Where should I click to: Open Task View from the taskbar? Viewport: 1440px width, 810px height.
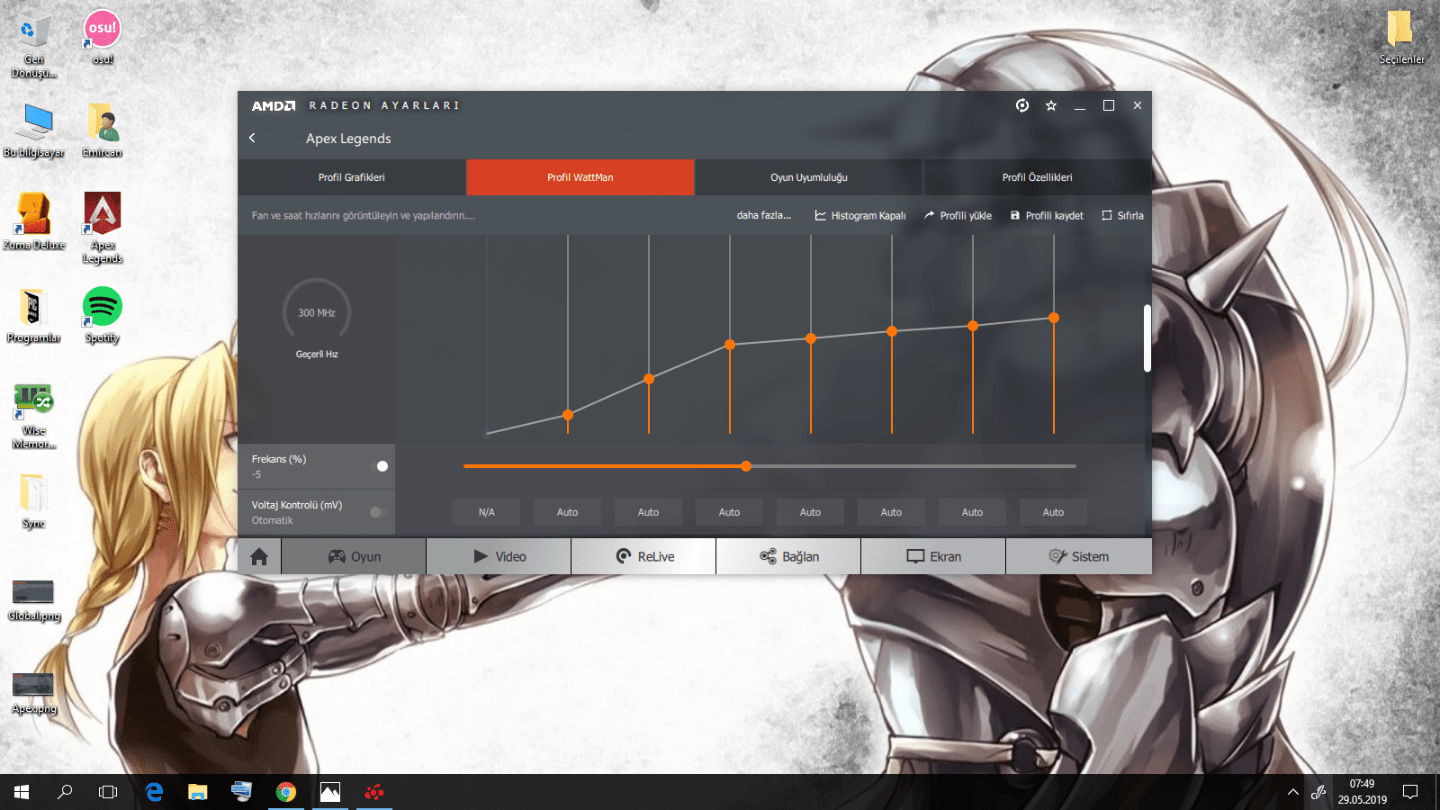(108, 792)
